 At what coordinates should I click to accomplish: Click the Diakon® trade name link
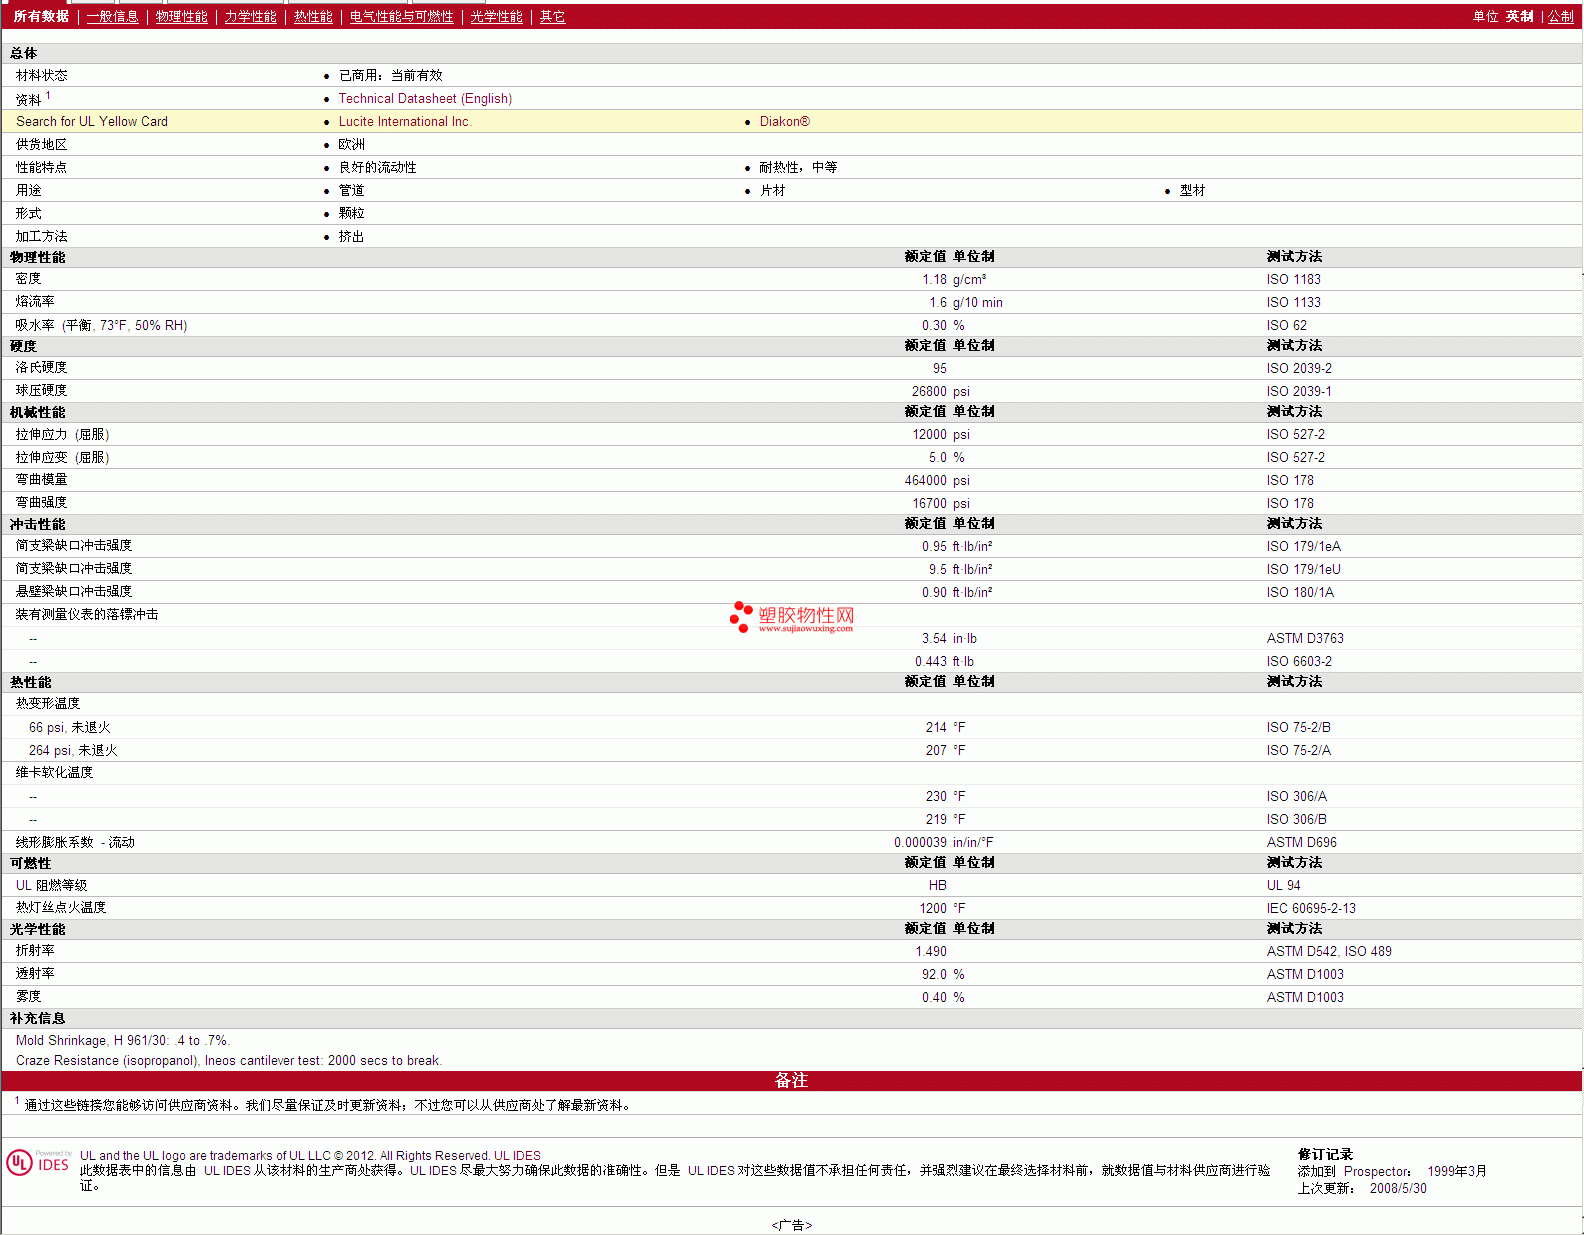pos(784,122)
